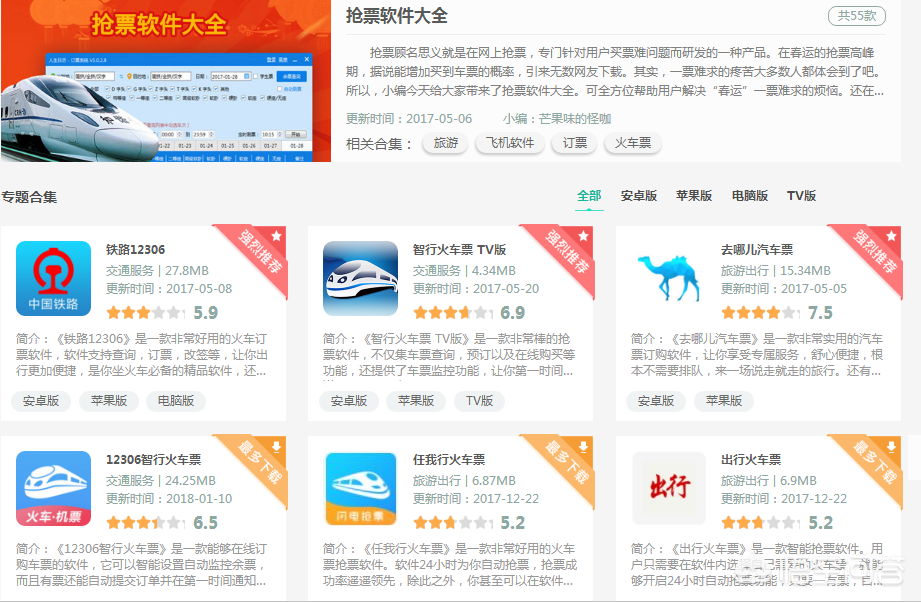Click the 铁路12306 简介 description text
The width and height of the screenshot is (921, 602).
tap(142, 355)
